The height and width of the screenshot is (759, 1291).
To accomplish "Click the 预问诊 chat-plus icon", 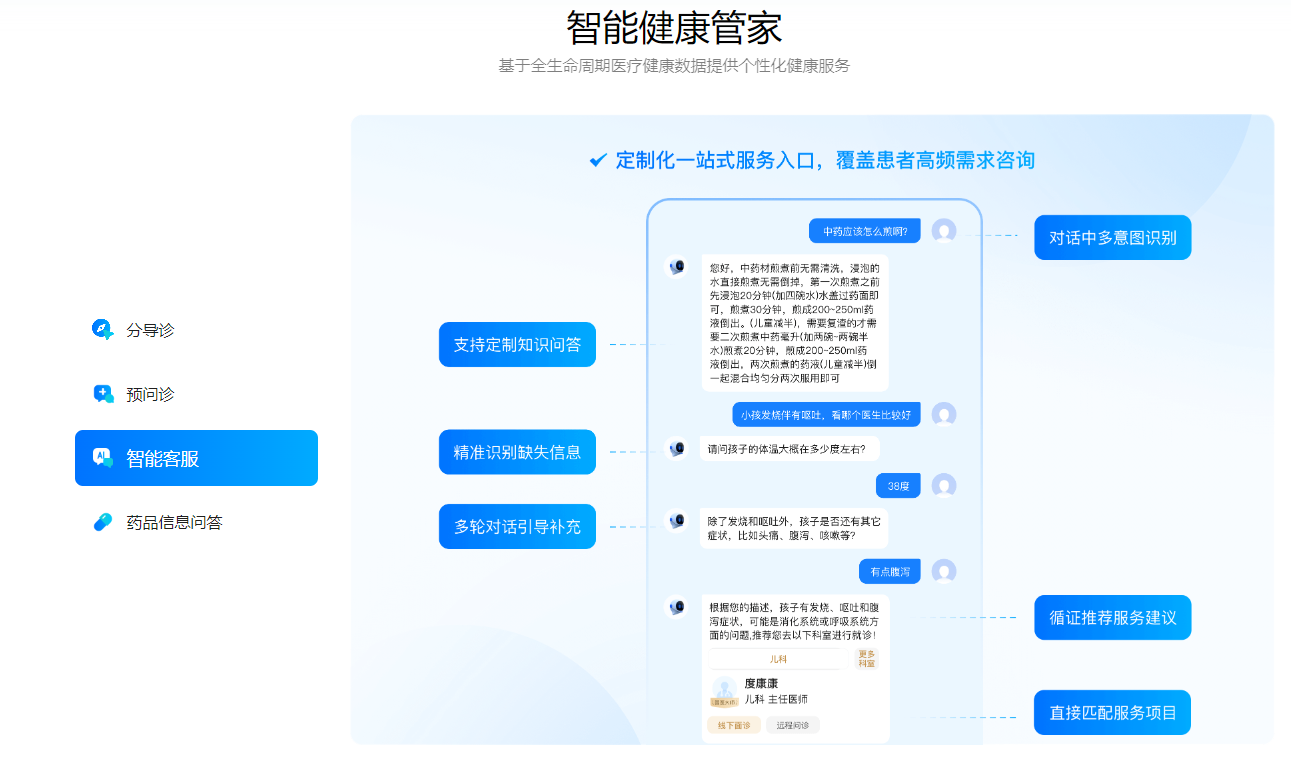I will click(103, 394).
